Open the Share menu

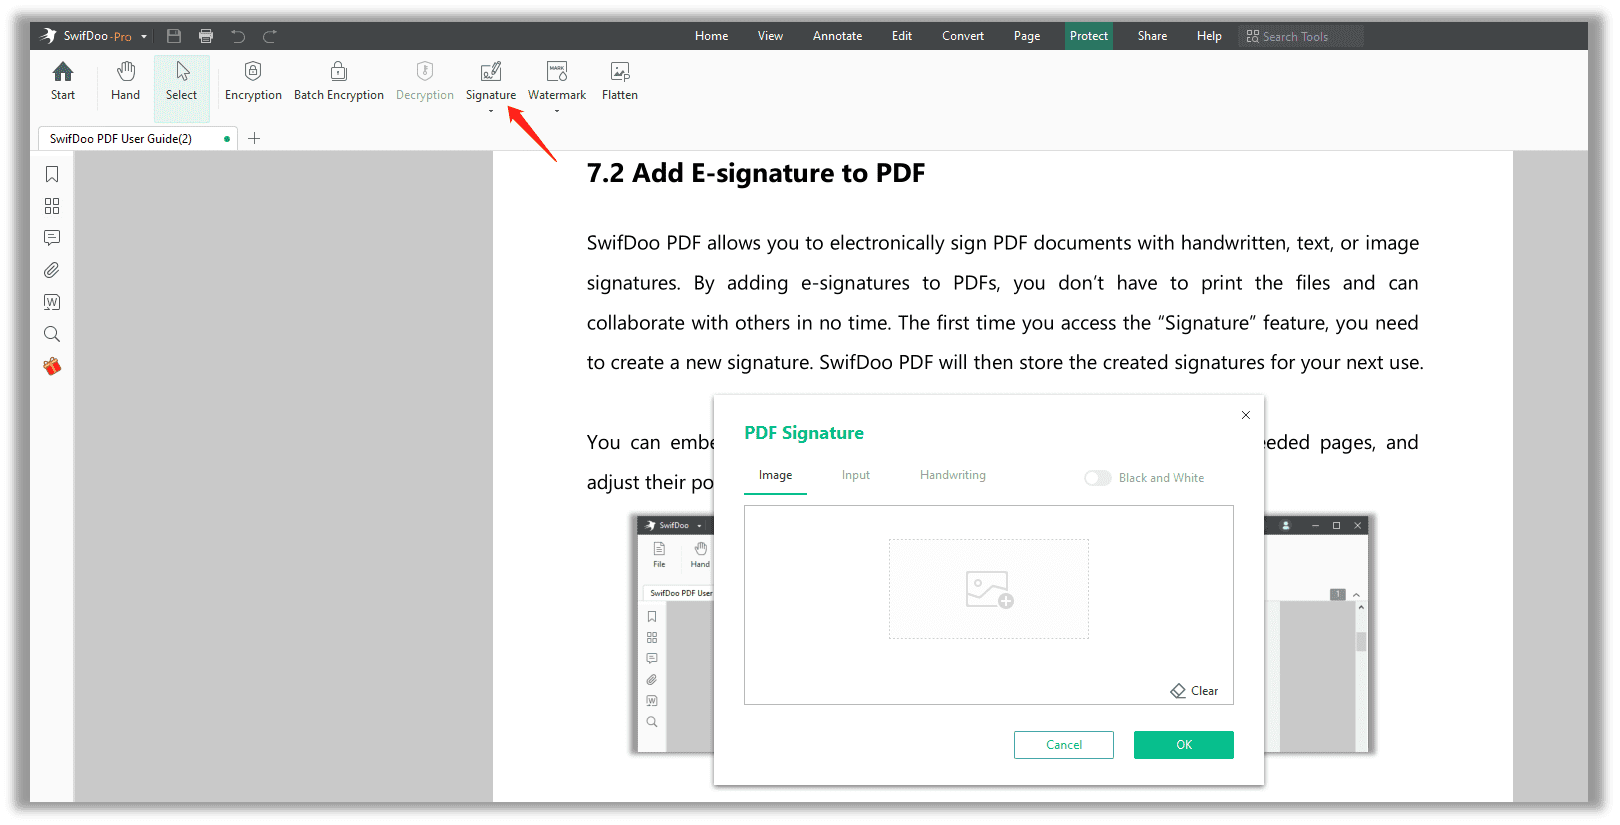point(1152,36)
